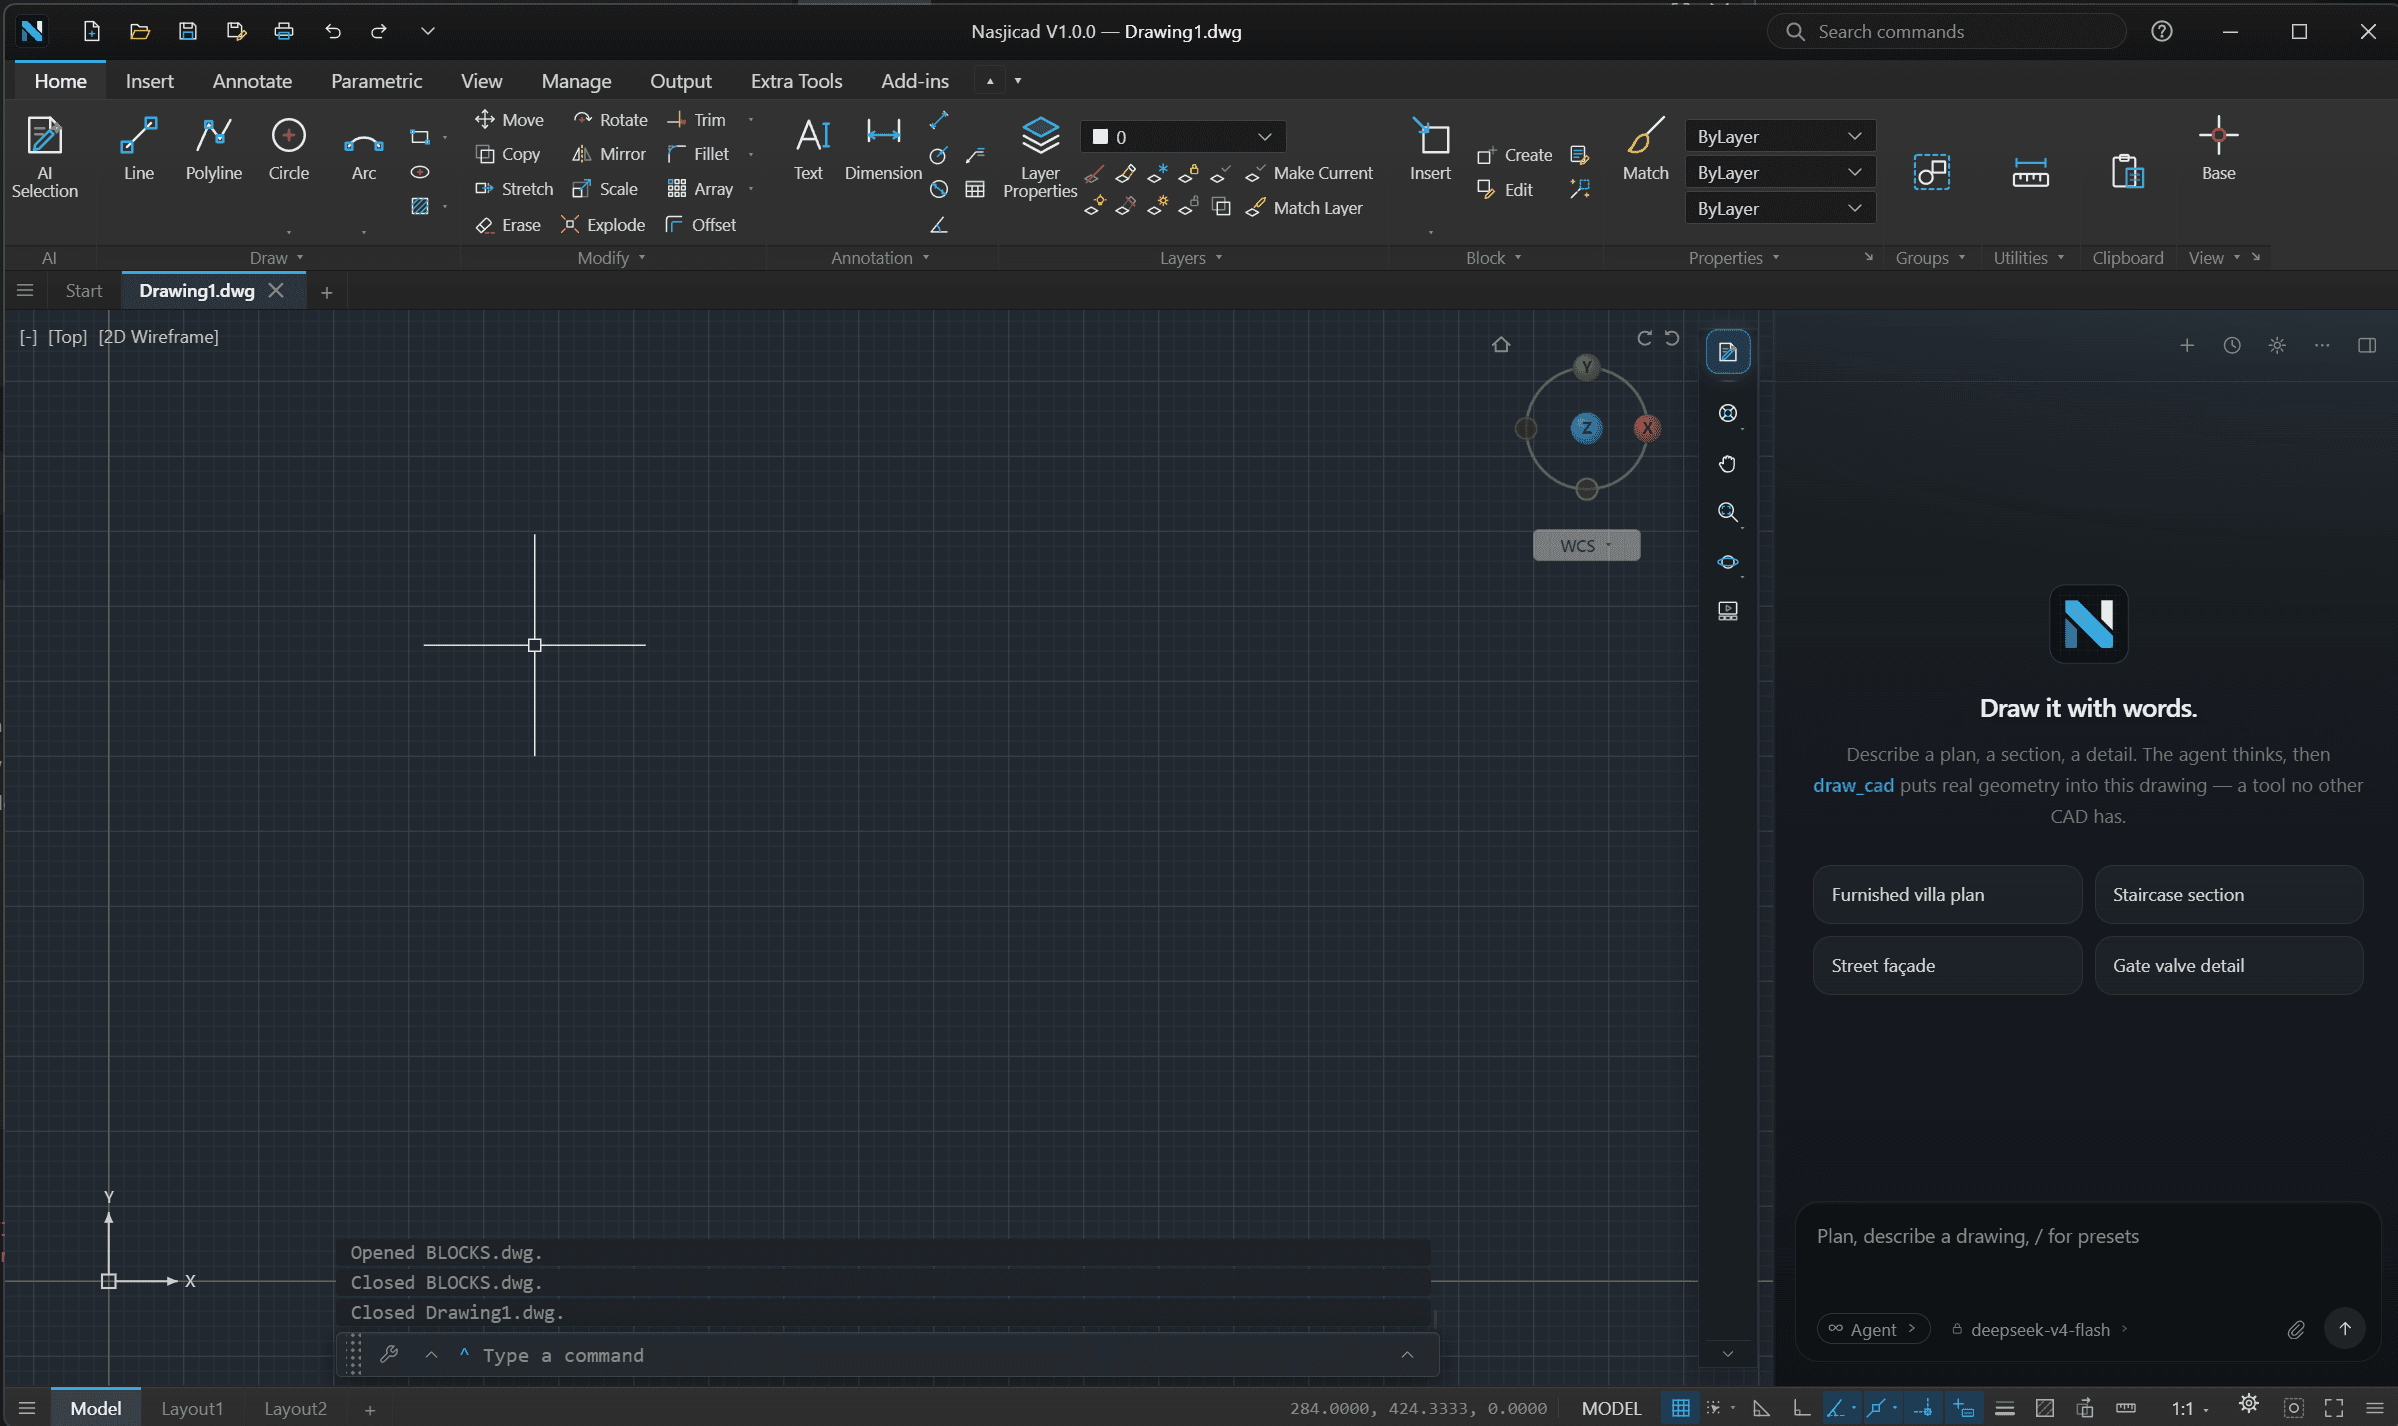Send the prompt with the arrow button
2398x1426 pixels.
coord(2344,1329)
